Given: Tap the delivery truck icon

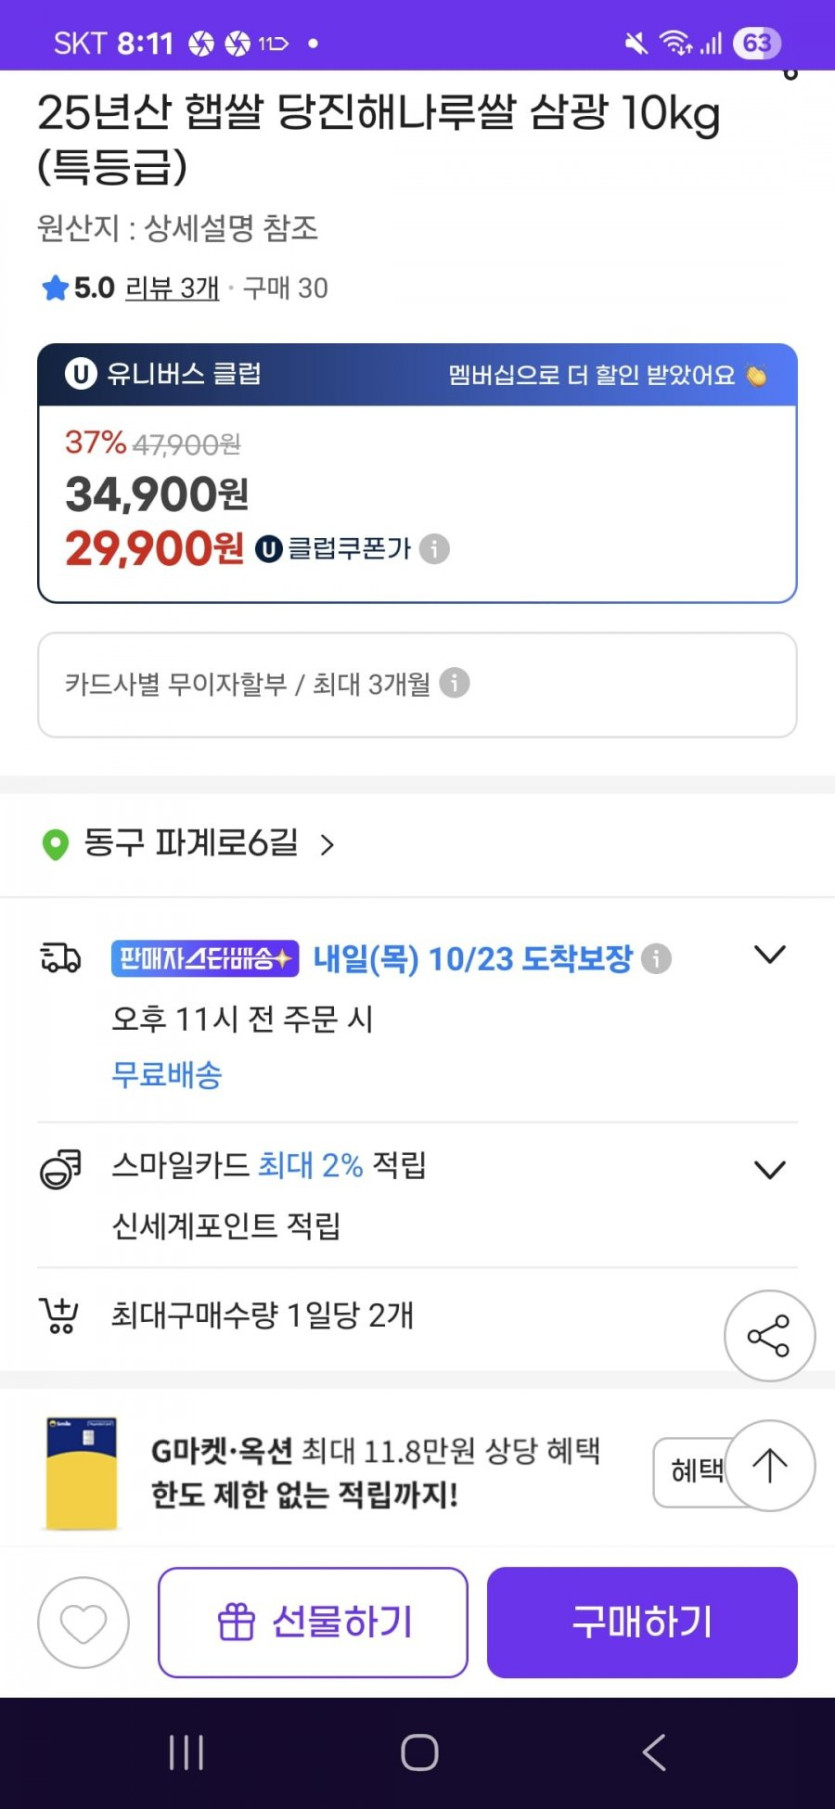Looking at the screenshot, I should click(x=60, y=958).
